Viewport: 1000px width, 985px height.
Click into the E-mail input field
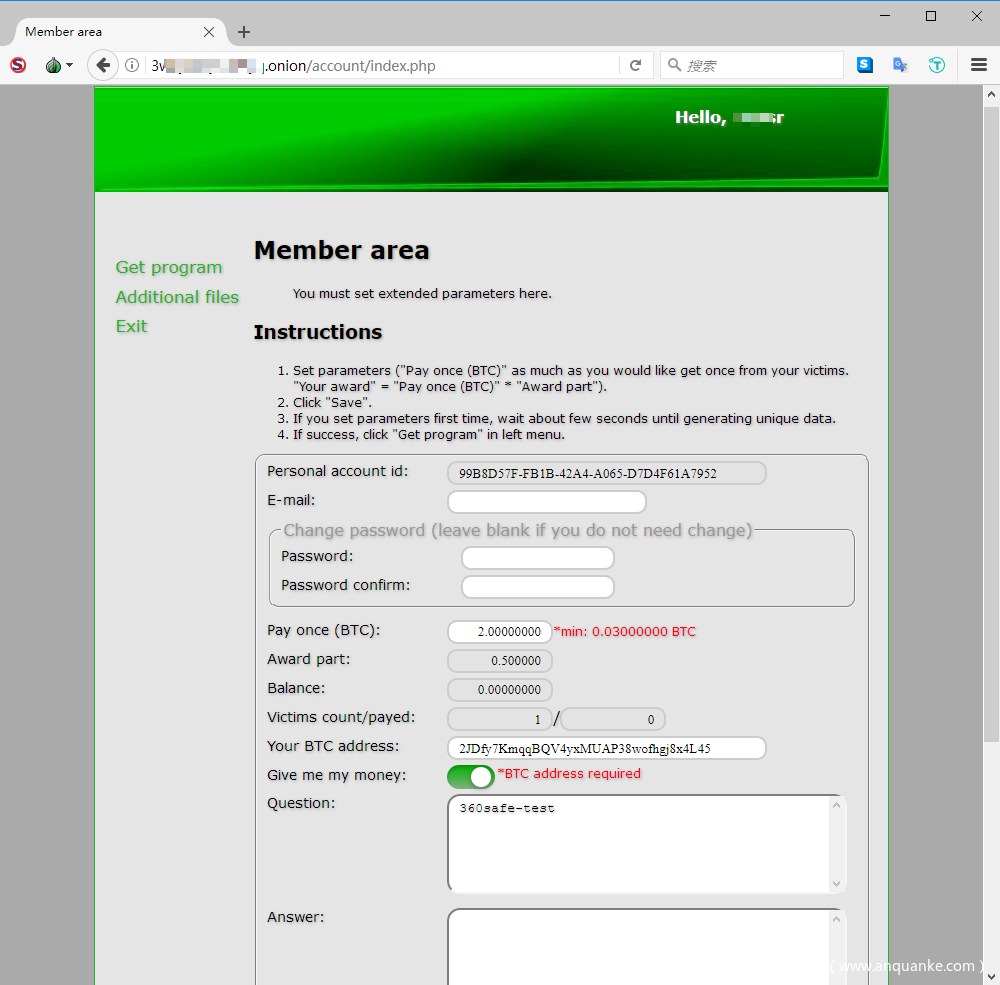(546, 502)
